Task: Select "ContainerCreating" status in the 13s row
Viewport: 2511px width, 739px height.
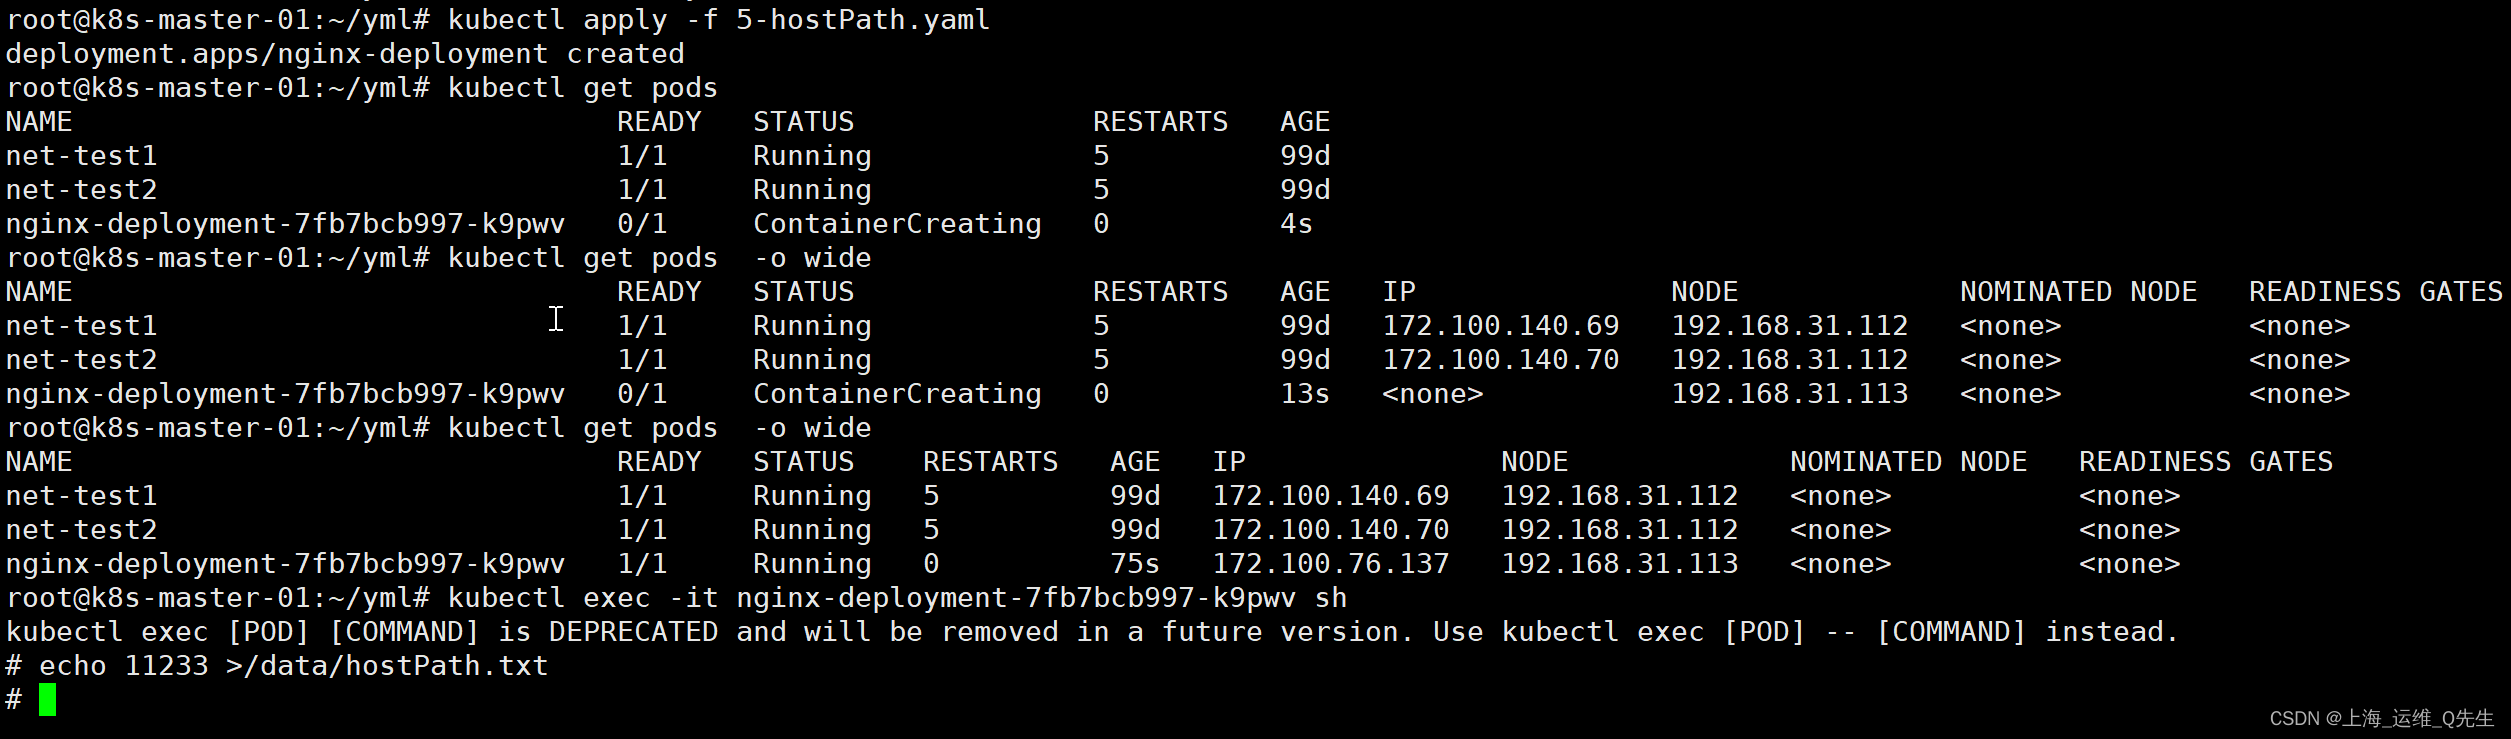Action: click(x=897, y=394)
